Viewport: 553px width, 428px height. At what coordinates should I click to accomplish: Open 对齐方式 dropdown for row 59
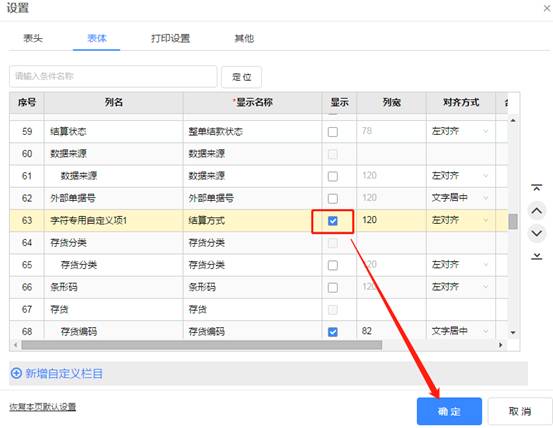(x=460, y=132)
